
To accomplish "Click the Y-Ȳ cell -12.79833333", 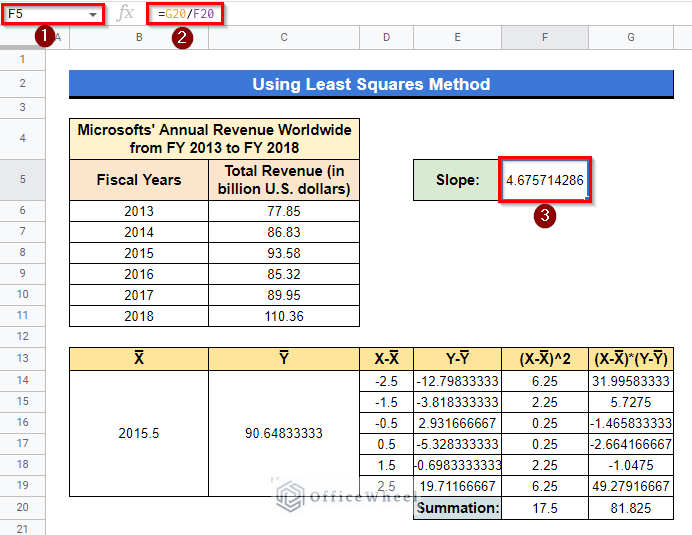I will click(x=457, y=381).
